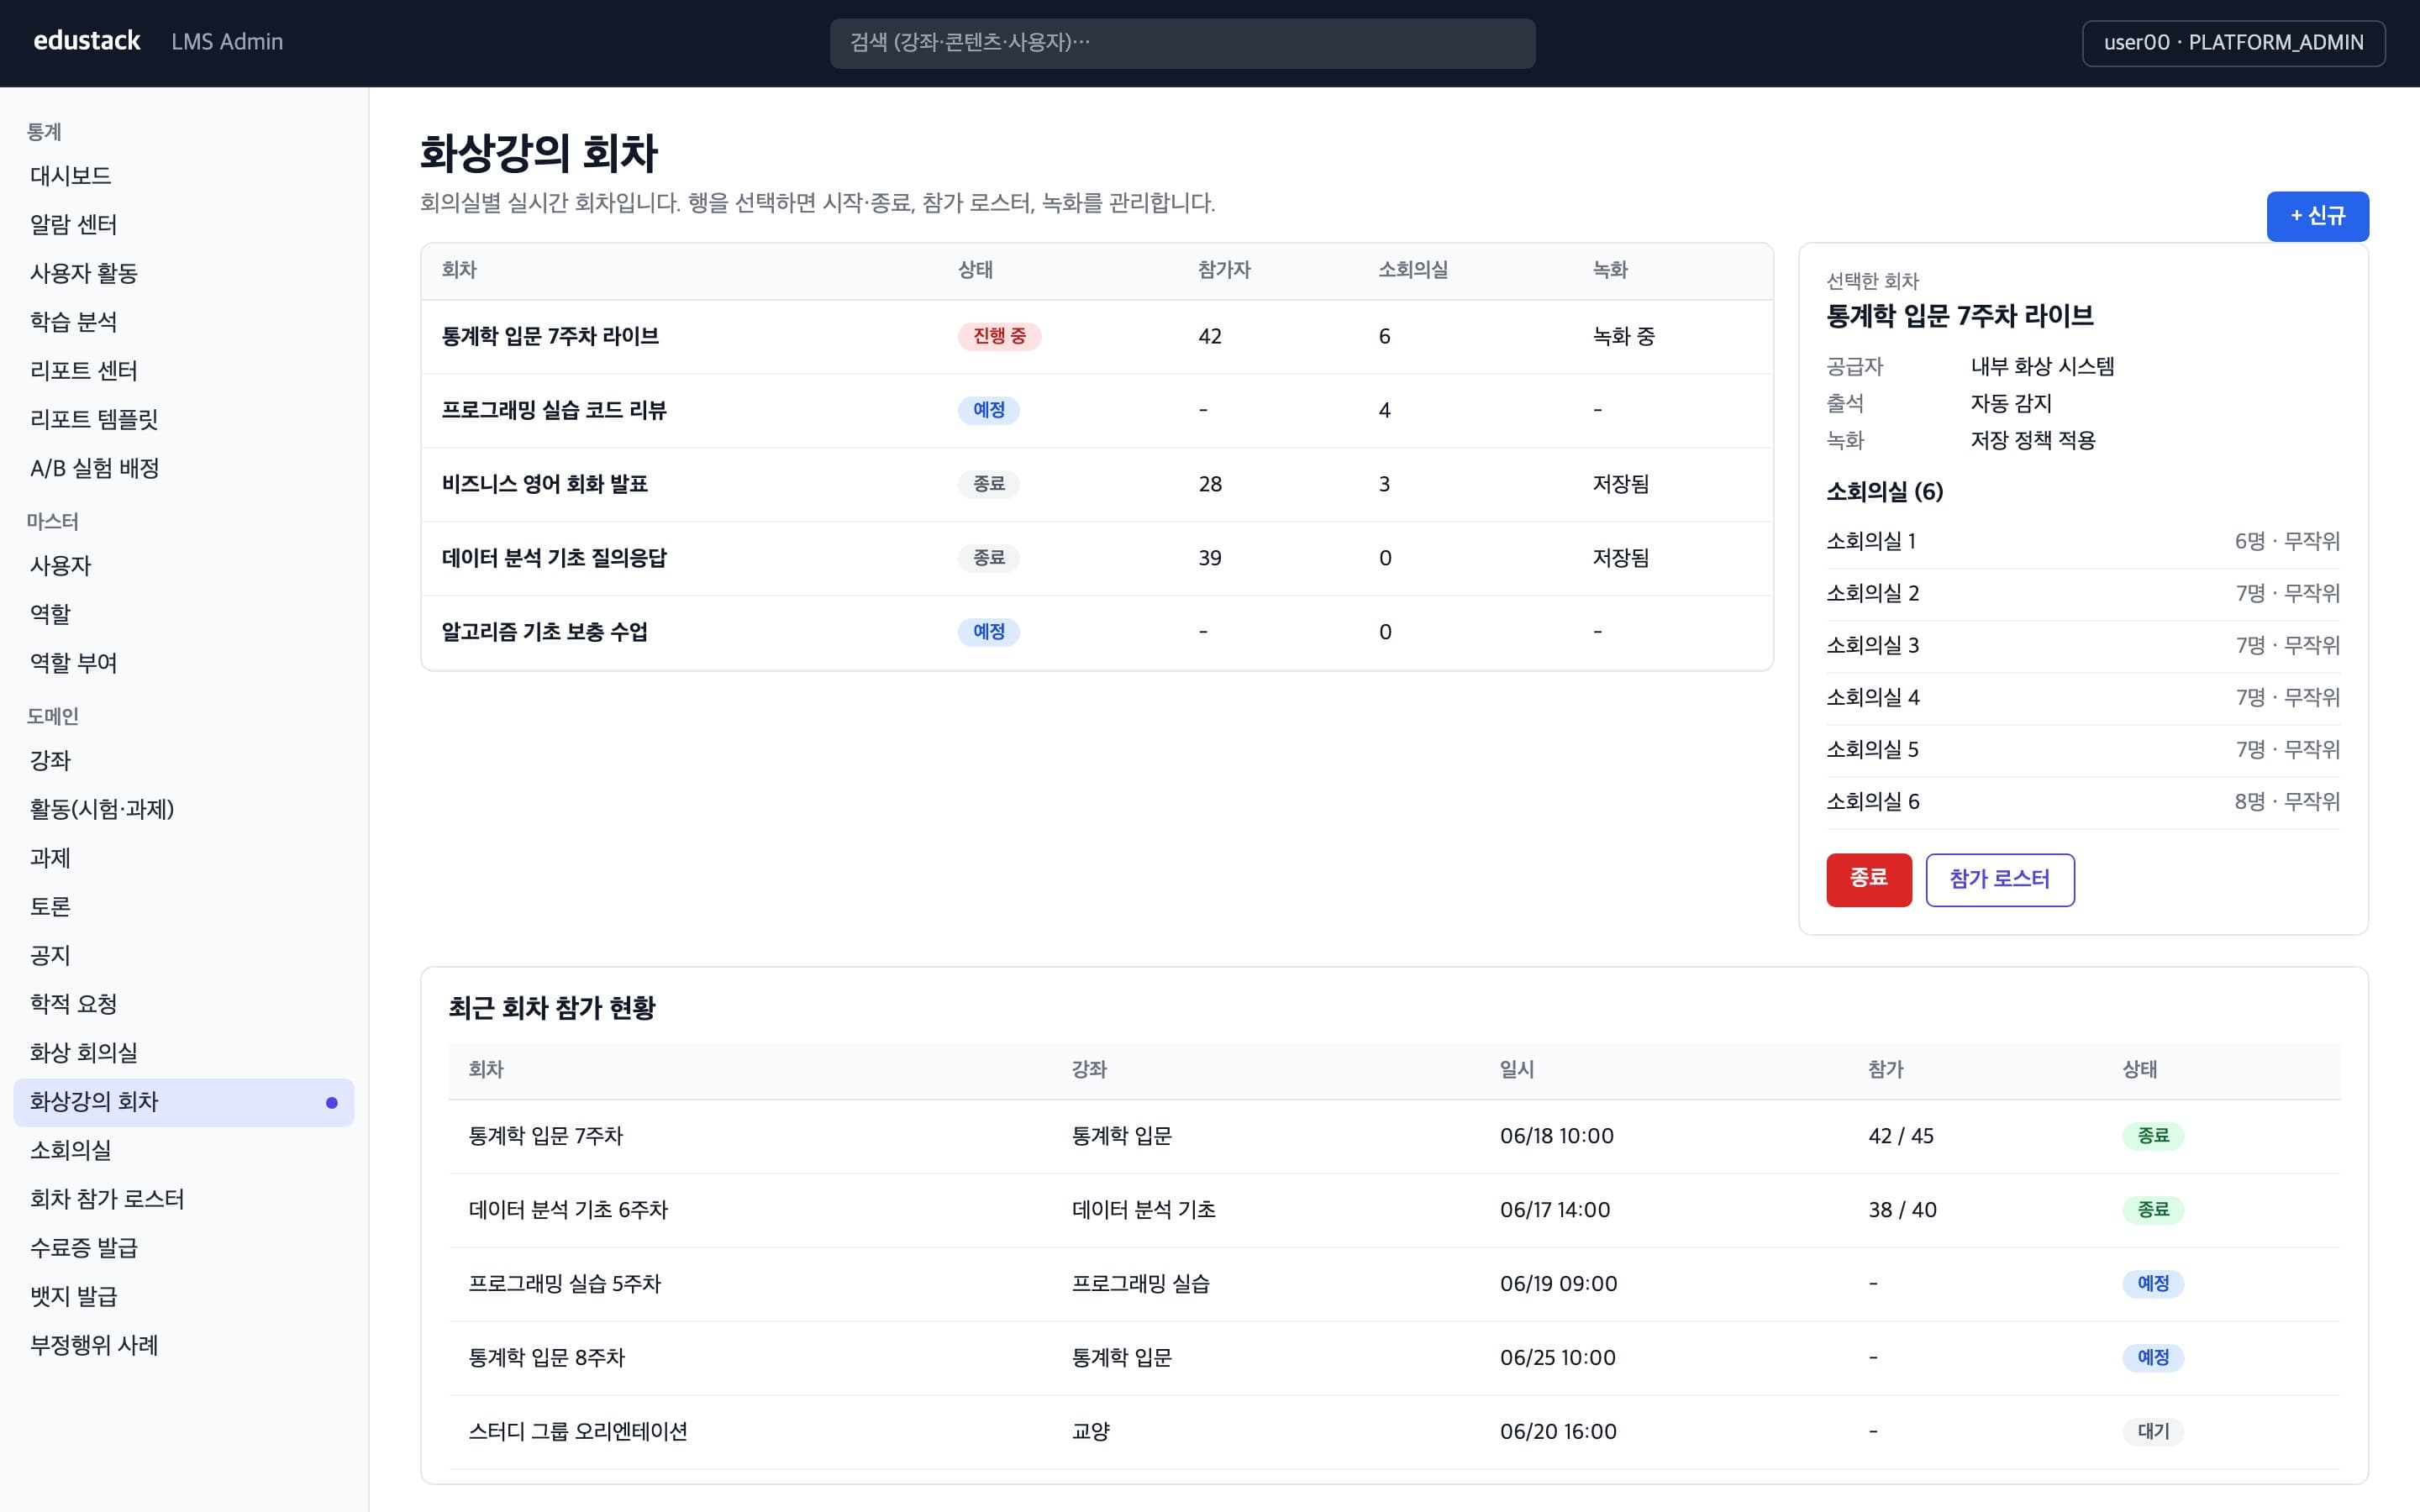Go to 사용자 under 마스터
Screen dimensions: 2420x1512
(184, 566)
